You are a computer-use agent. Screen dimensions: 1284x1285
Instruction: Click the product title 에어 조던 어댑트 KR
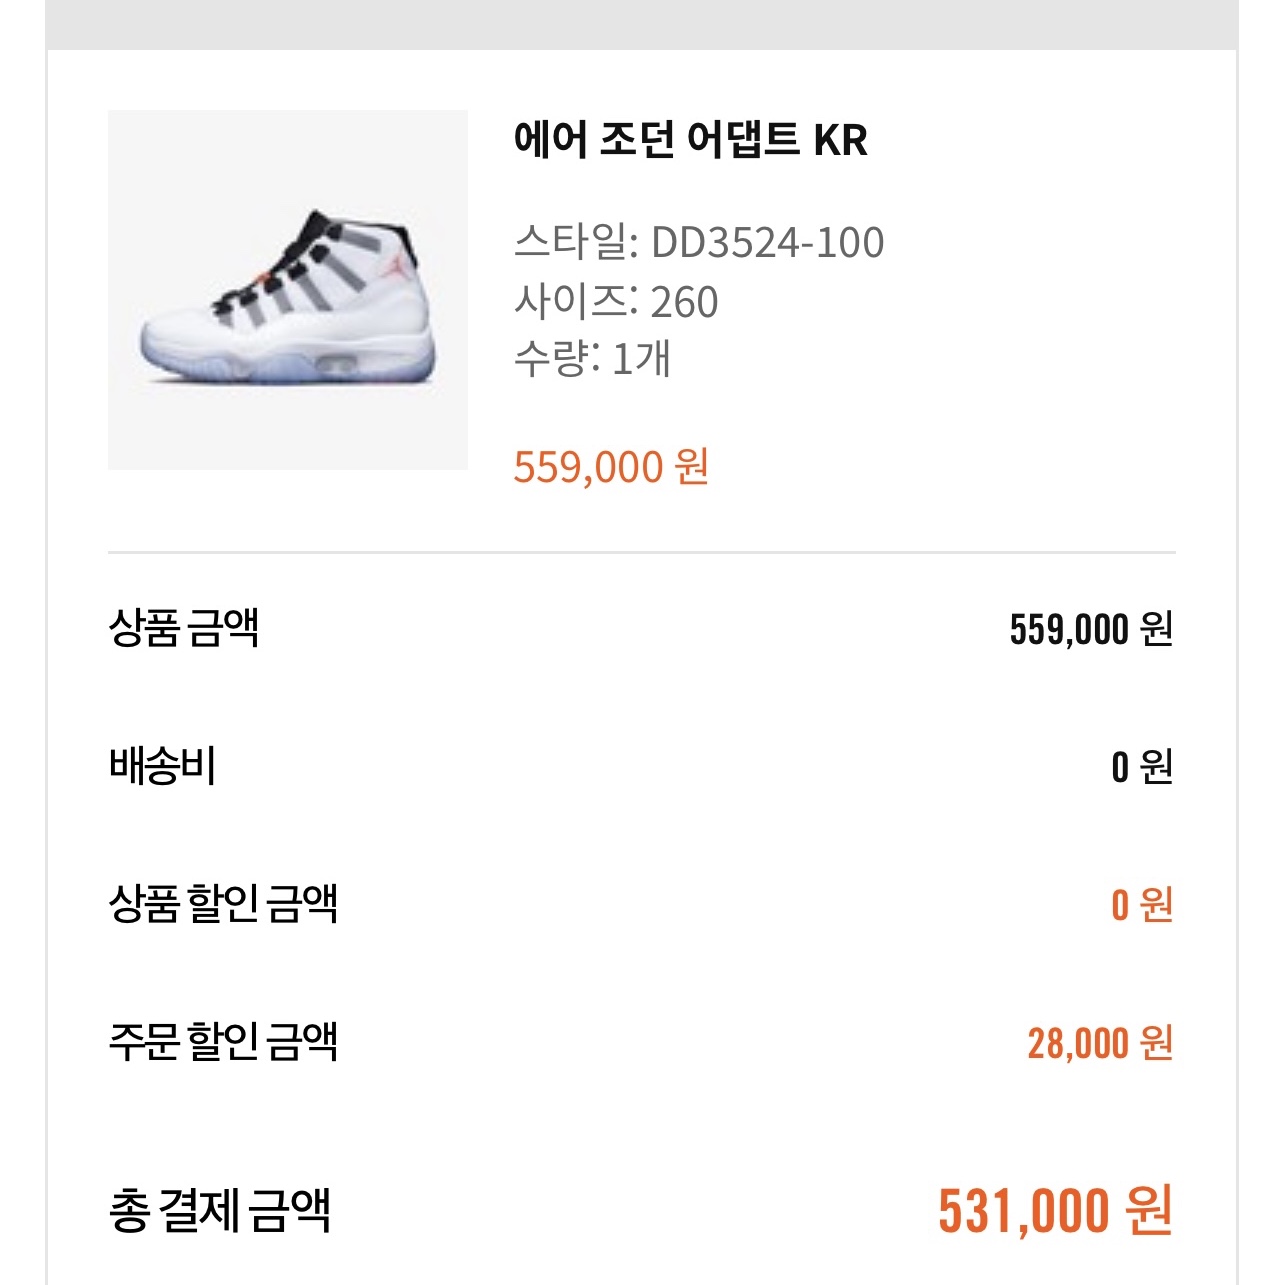690,140
